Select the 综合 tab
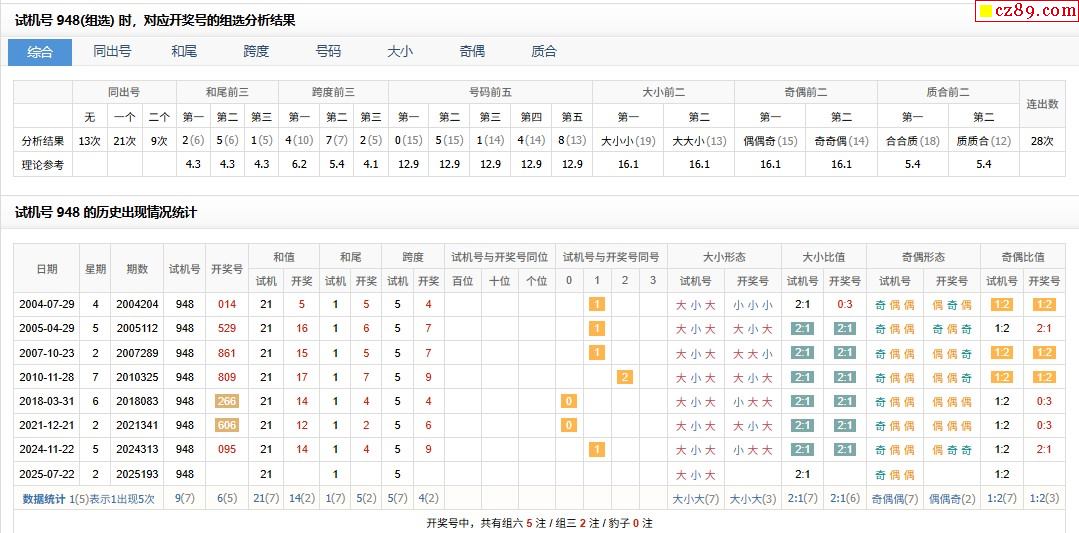This screenshot has width=1079, height=533. coord(40,52)
